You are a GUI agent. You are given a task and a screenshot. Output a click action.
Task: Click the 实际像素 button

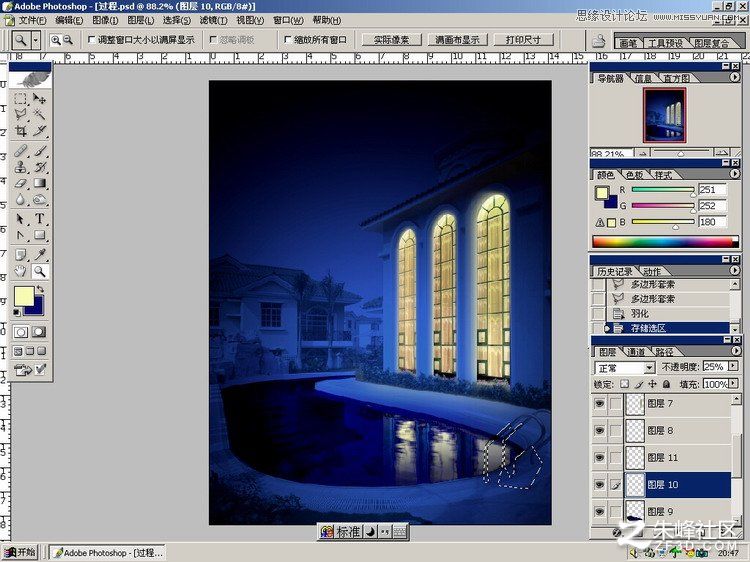coord(391,40)
